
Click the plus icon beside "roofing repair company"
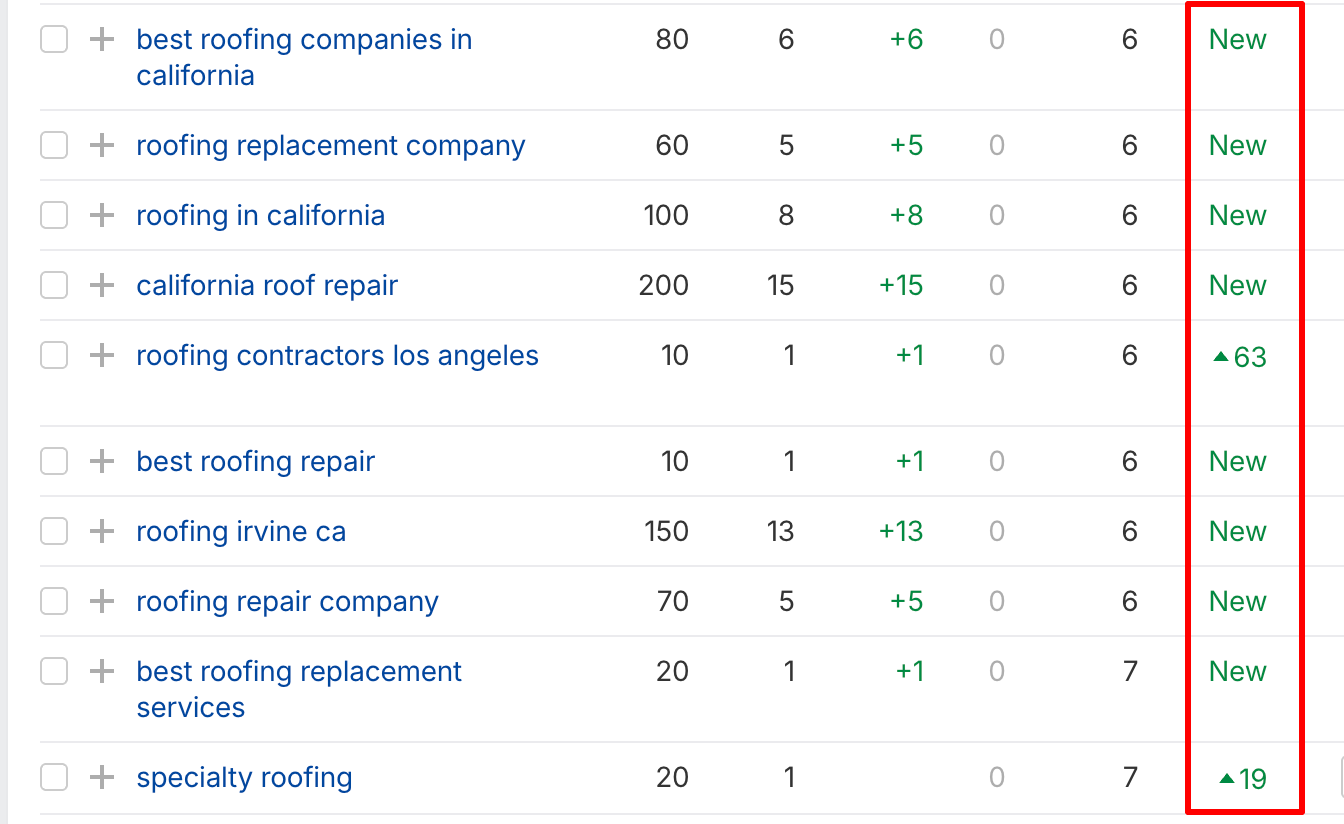coord(101,601)
